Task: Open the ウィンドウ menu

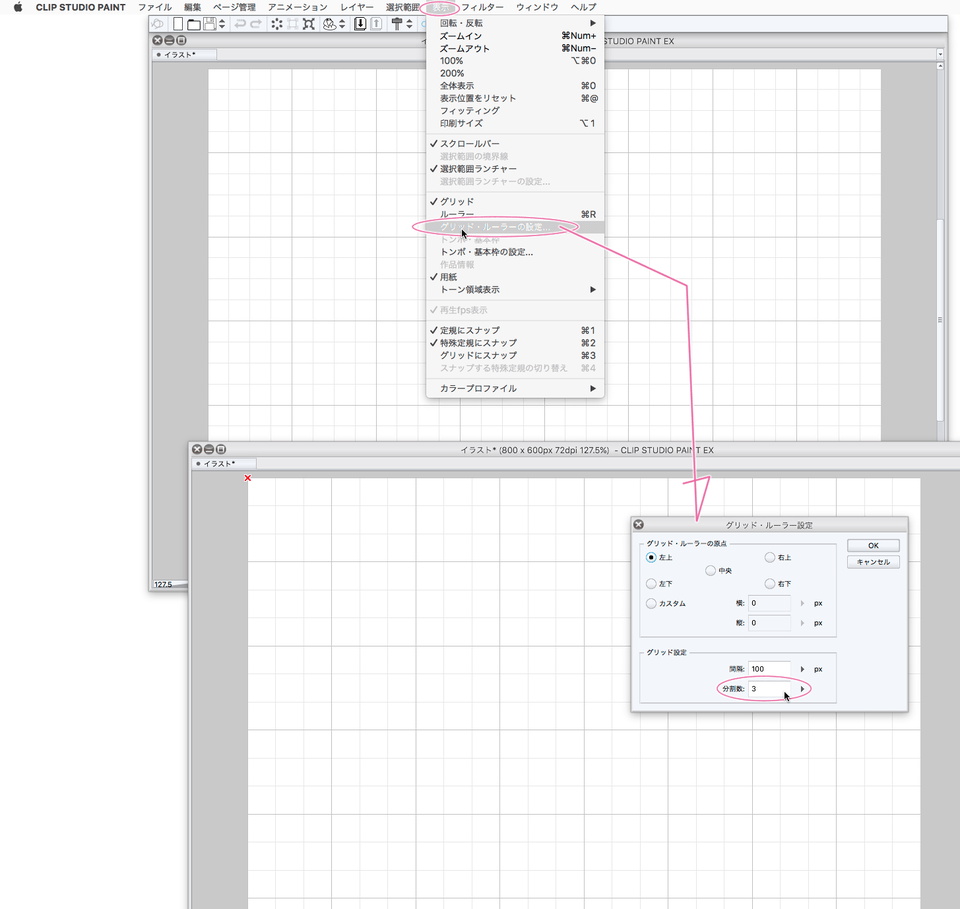Action: pos(537,7)
